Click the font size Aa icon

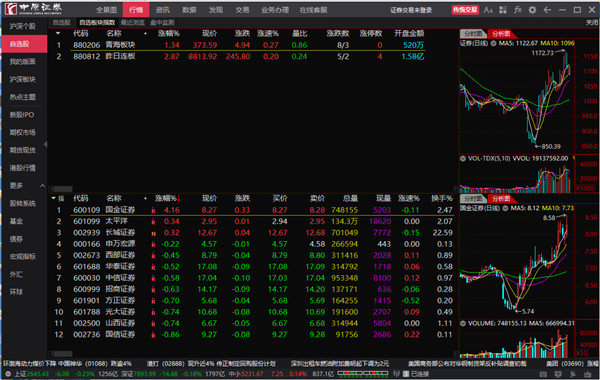[x=488, y=10]
